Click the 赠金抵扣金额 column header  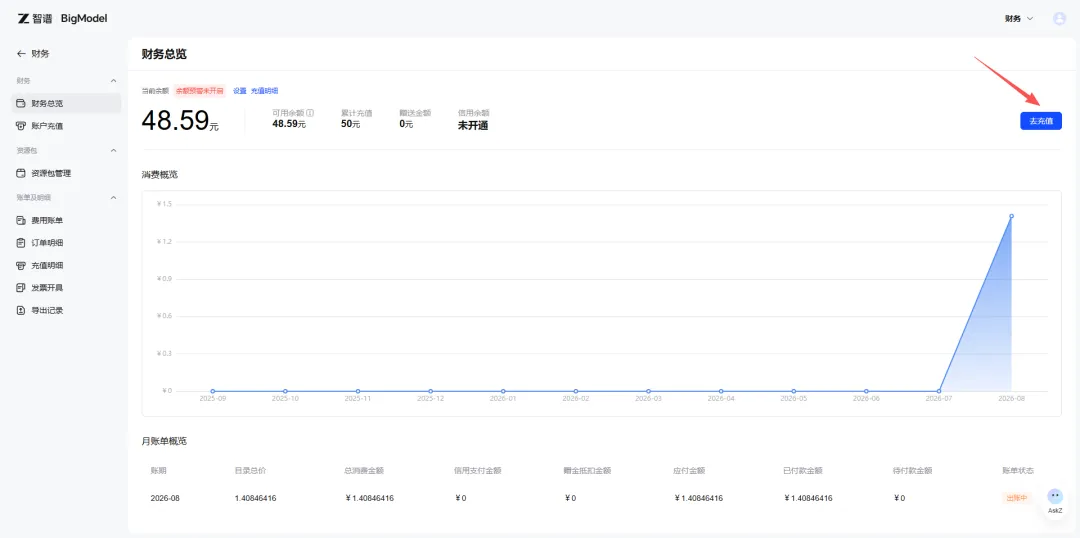coord(588,470)
